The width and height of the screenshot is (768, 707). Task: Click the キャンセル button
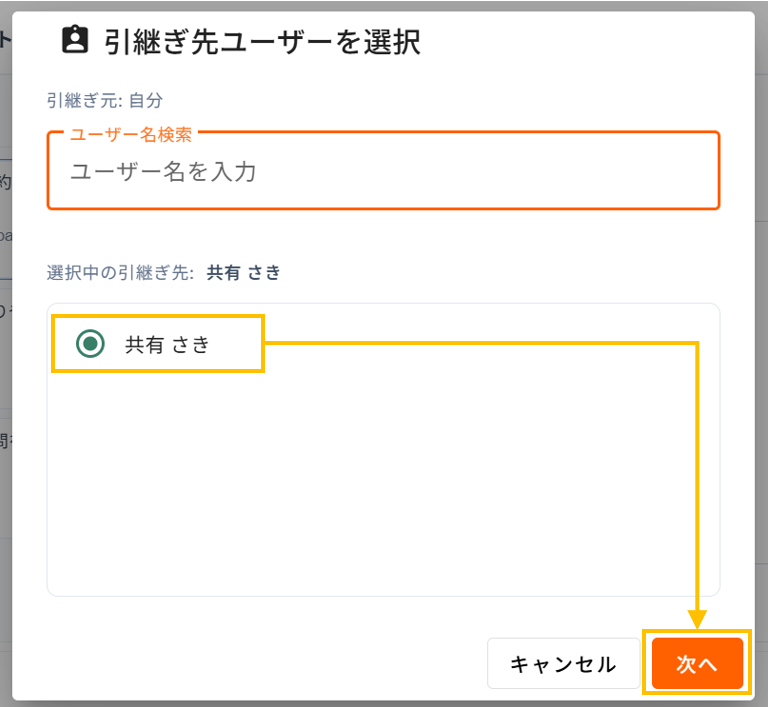[x=563, y=663]
